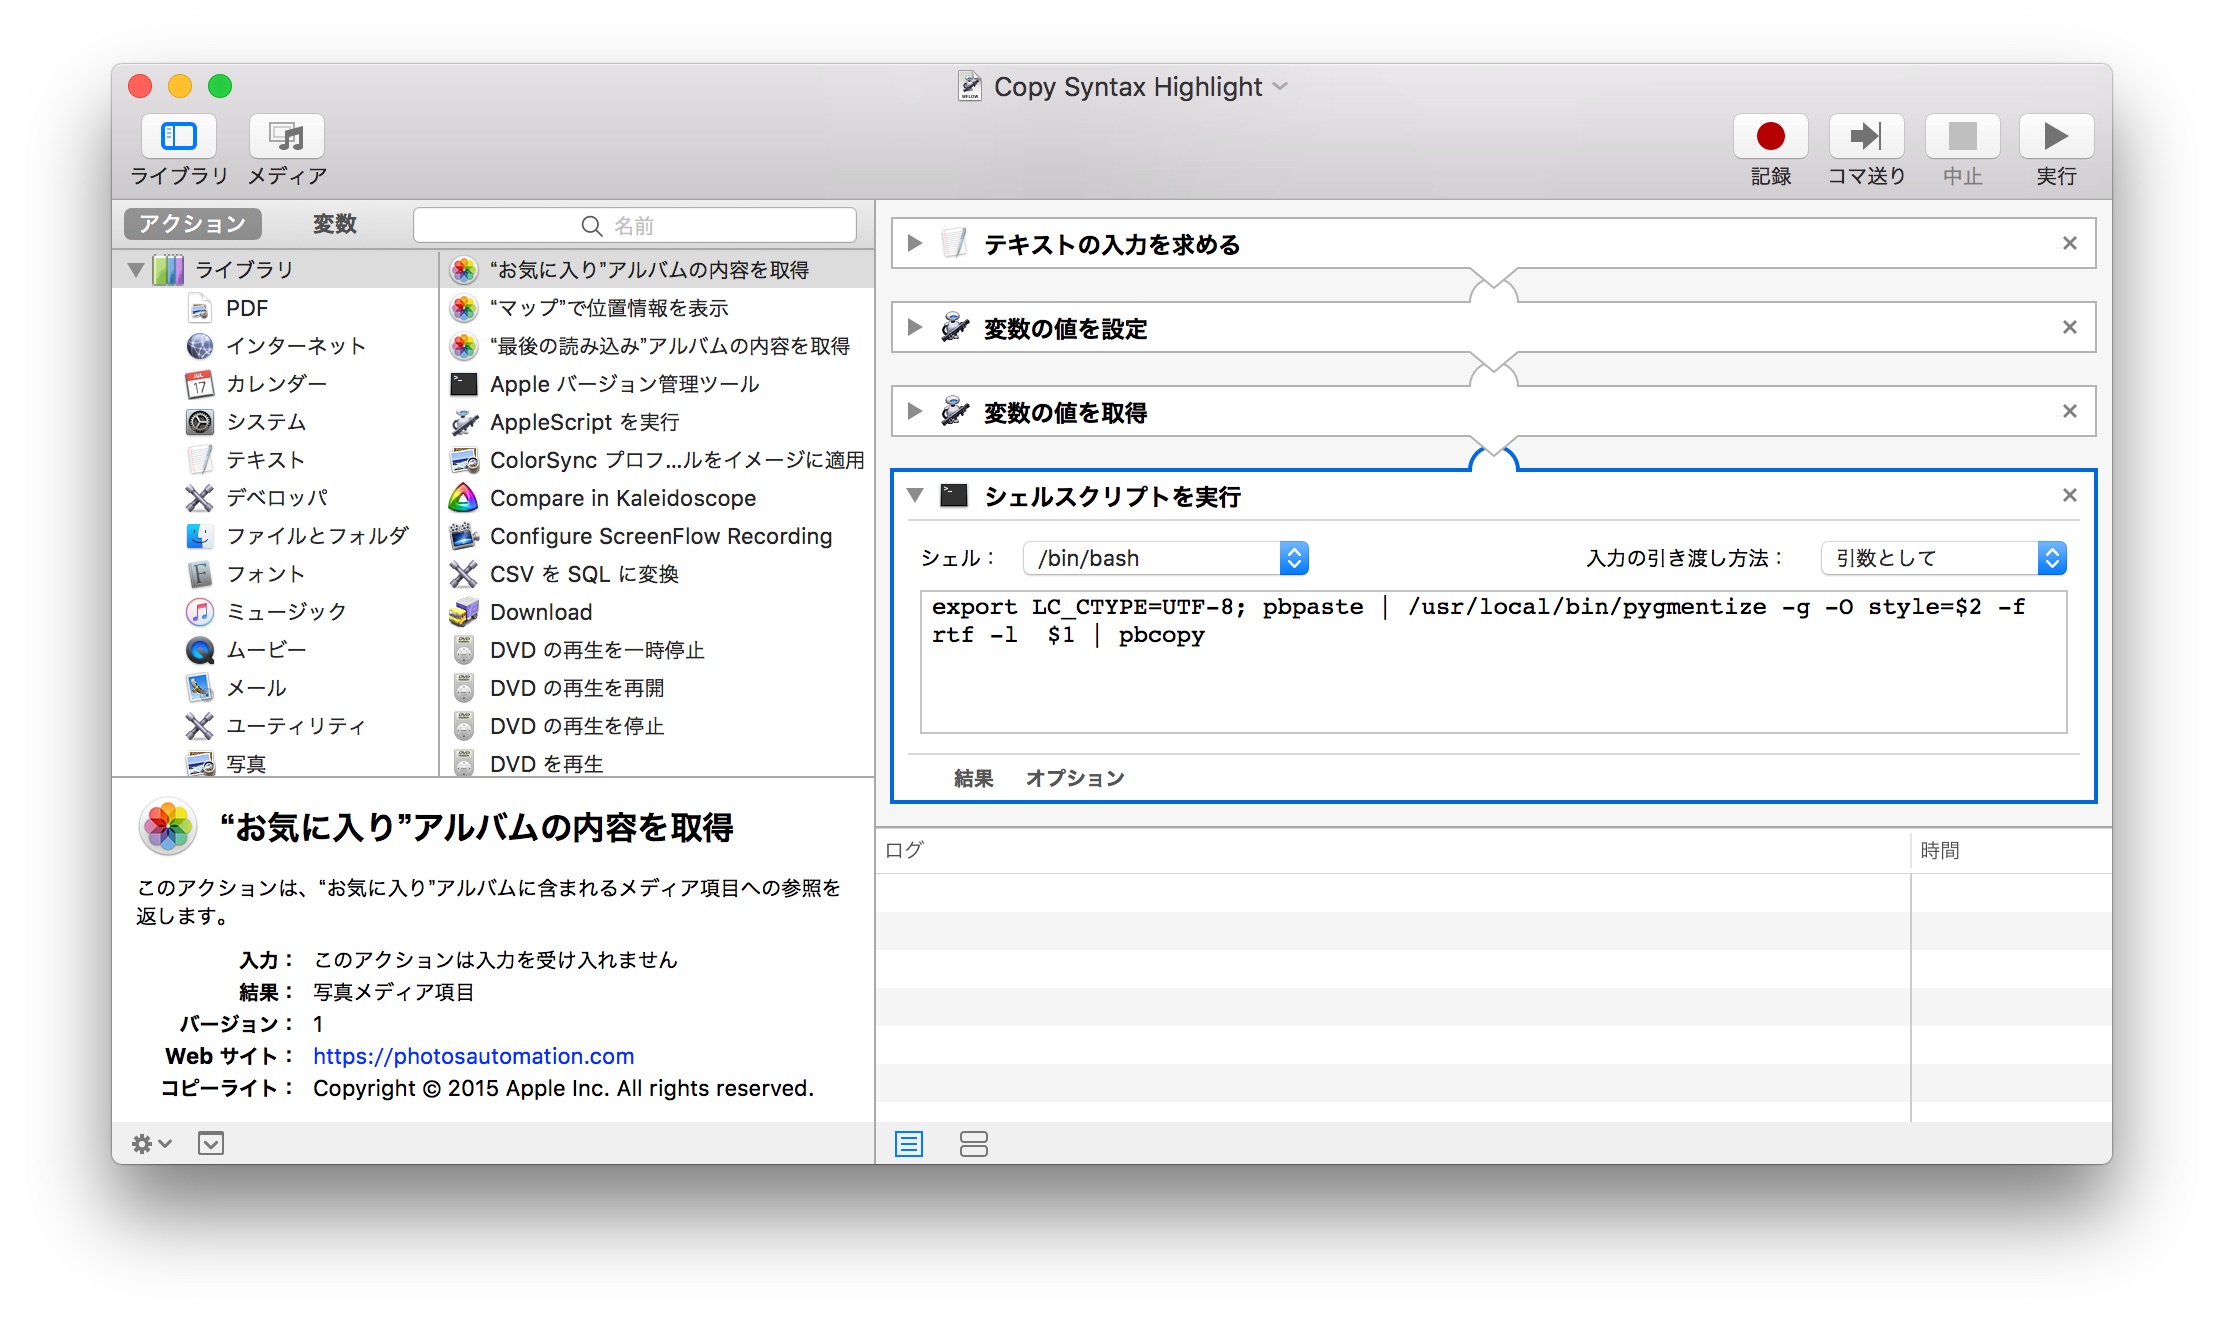Open the Media (メディア) browser button
2224x1324 pixels.
pos(287,137)
